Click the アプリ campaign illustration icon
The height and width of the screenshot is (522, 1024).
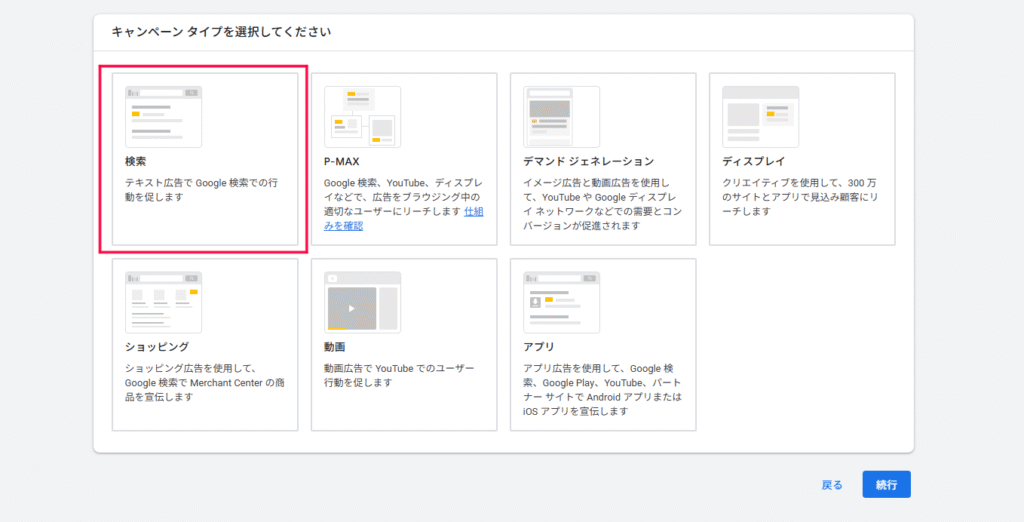tap(562, 302)
